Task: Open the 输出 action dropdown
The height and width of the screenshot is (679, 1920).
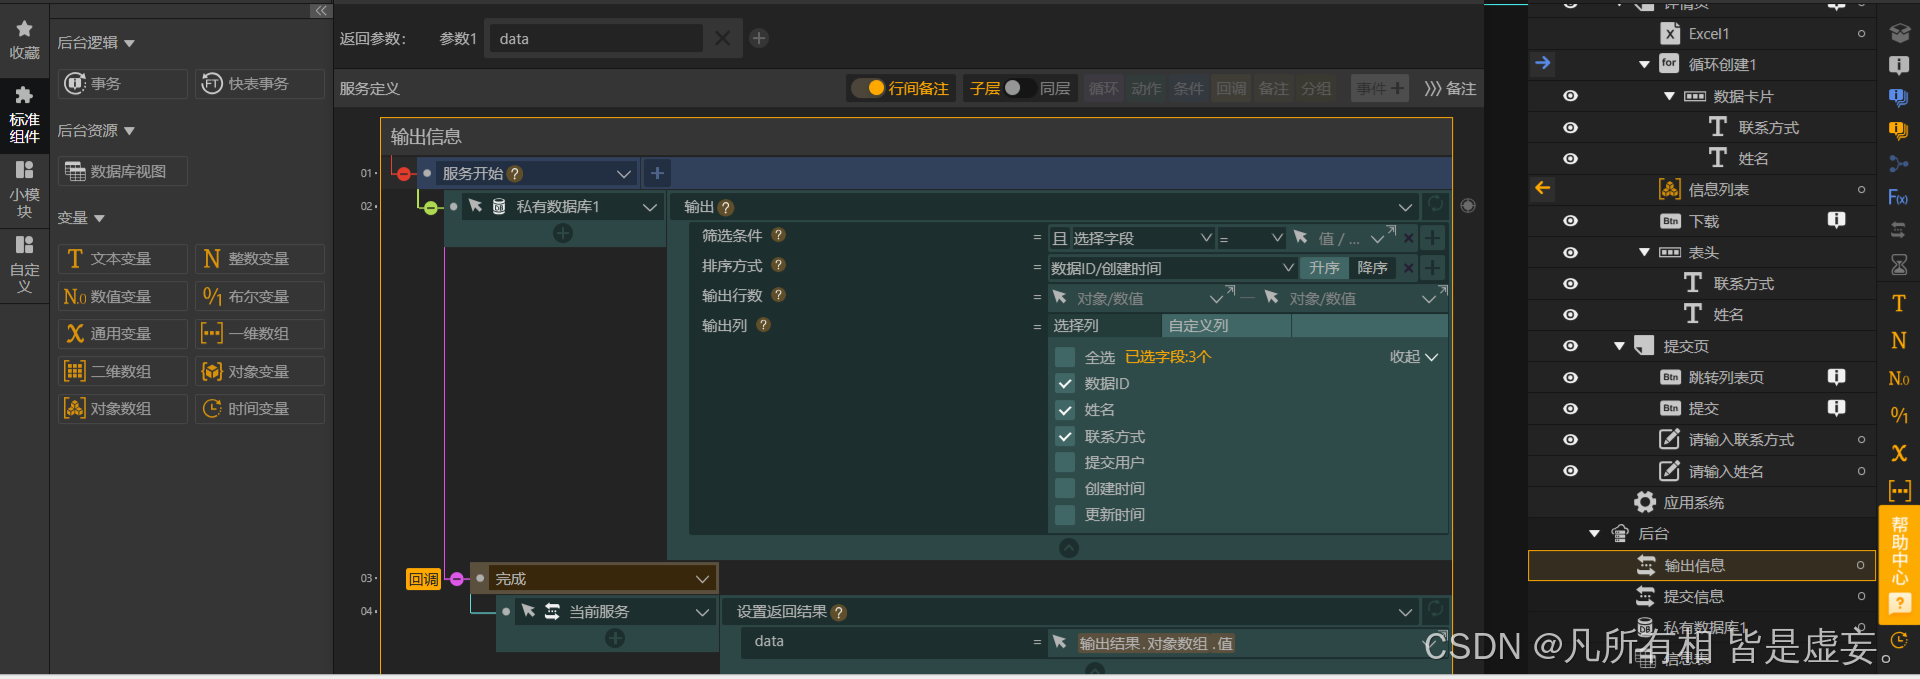Action: 1405,207
